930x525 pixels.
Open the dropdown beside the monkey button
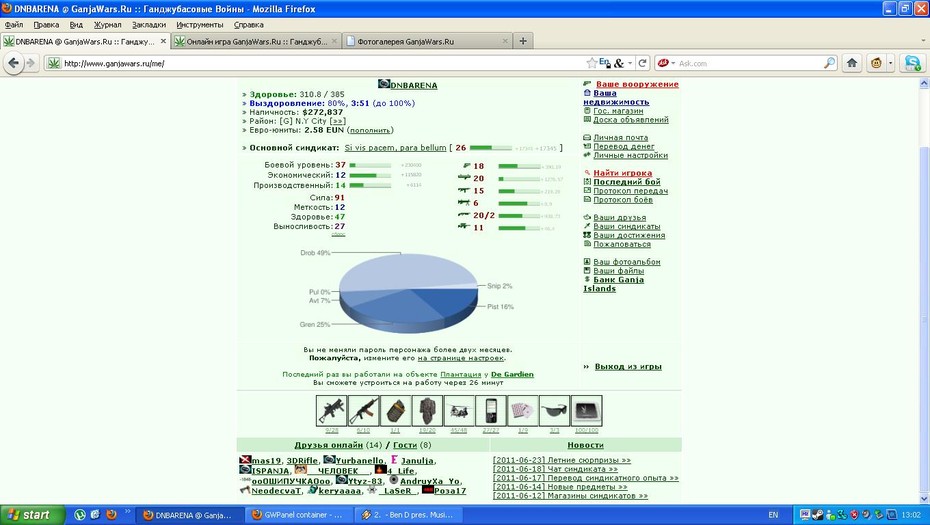[890, 63]
